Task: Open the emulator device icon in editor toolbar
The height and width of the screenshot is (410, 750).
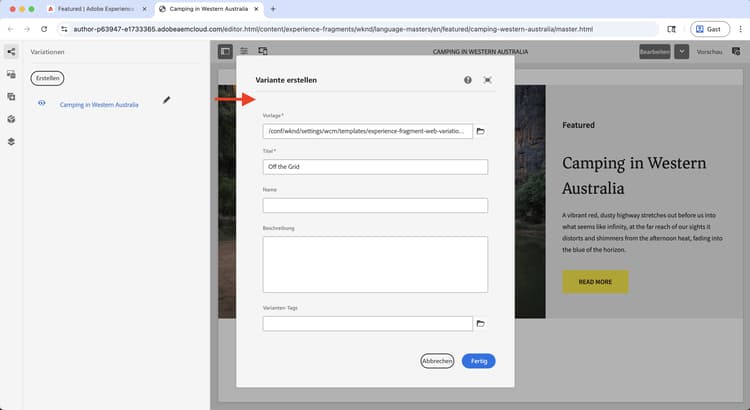Action: [263, 51]
